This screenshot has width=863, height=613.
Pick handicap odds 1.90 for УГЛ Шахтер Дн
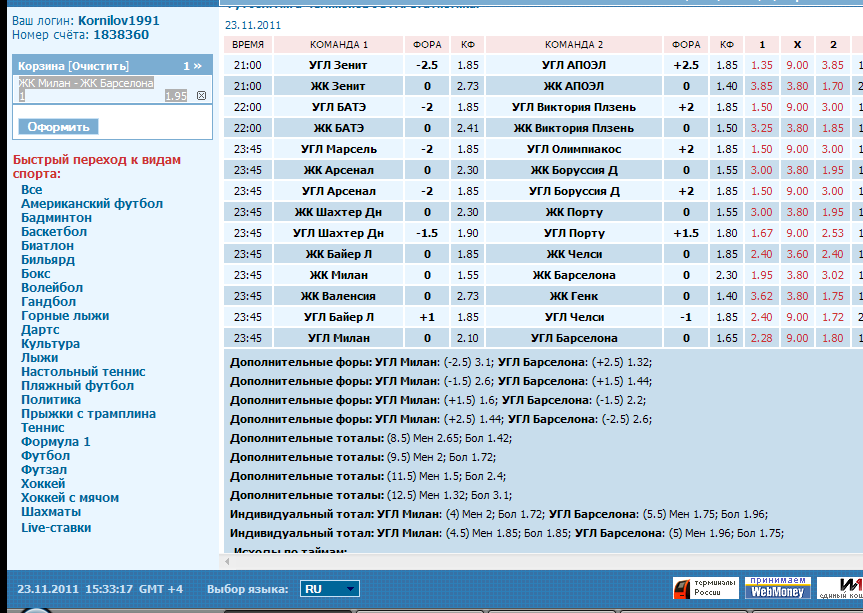pos(467,233)
